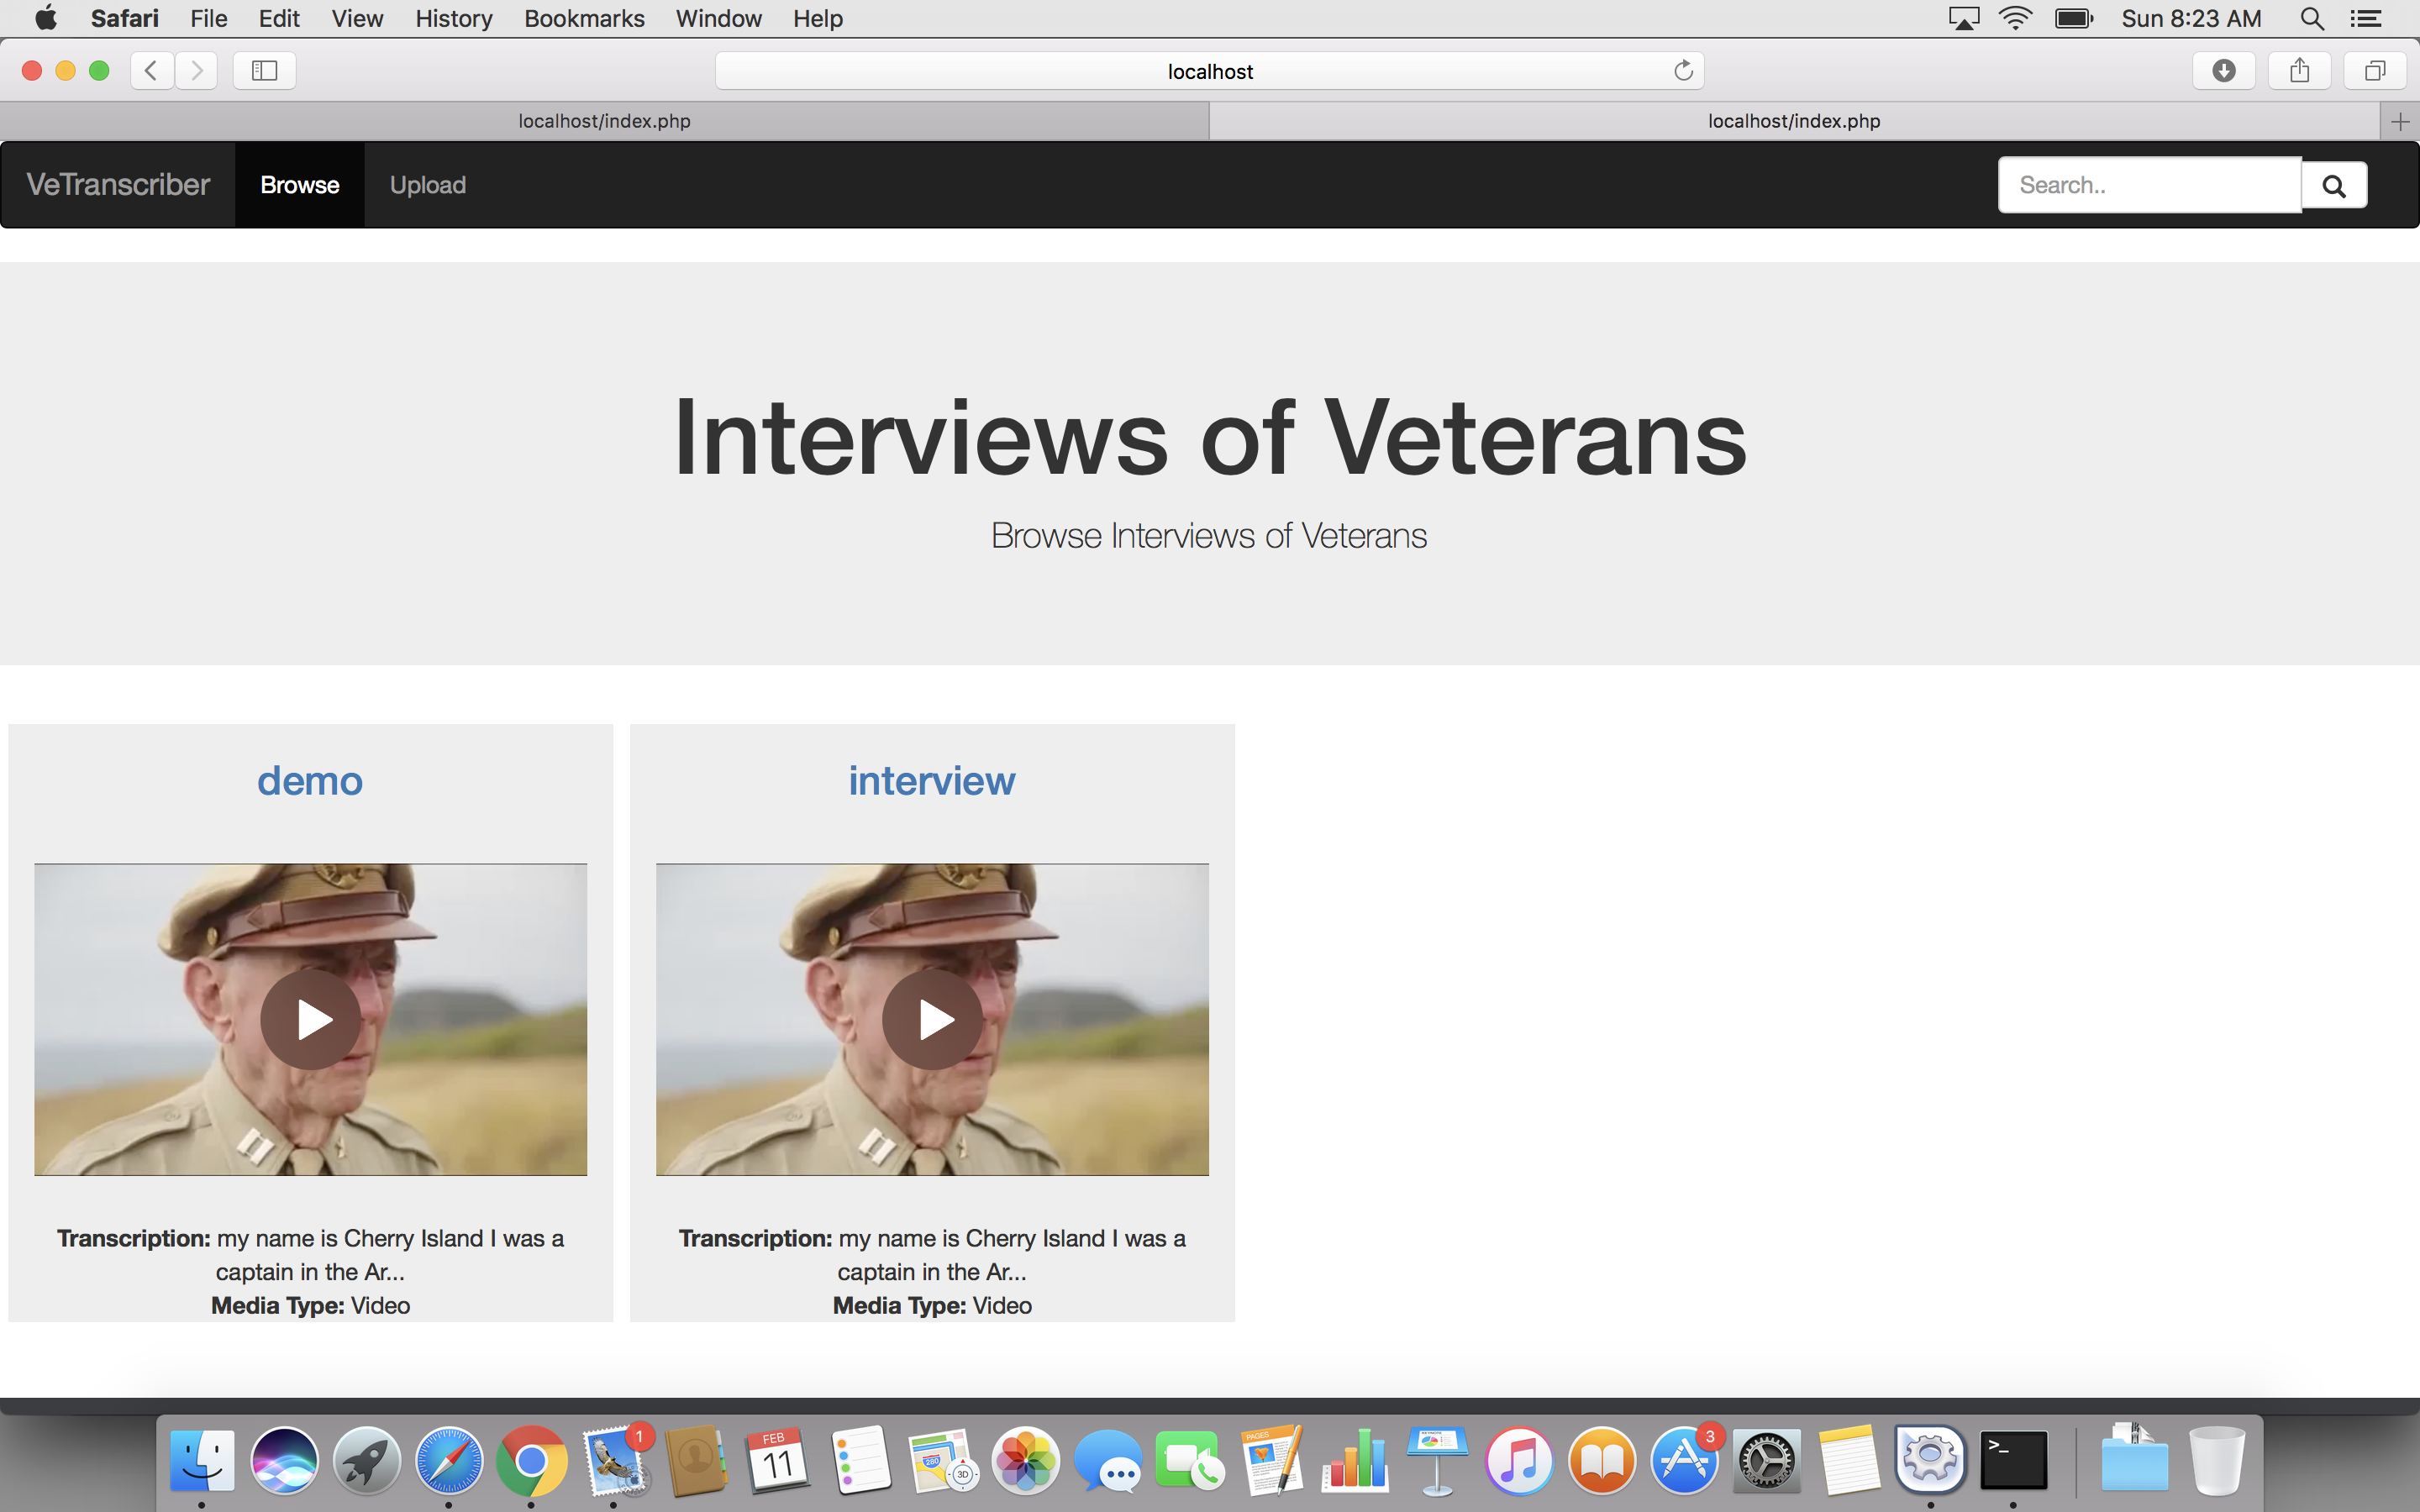Open a new tab with plus button
Viewport: 2420px width, 1512px height.
[2400, 122]
